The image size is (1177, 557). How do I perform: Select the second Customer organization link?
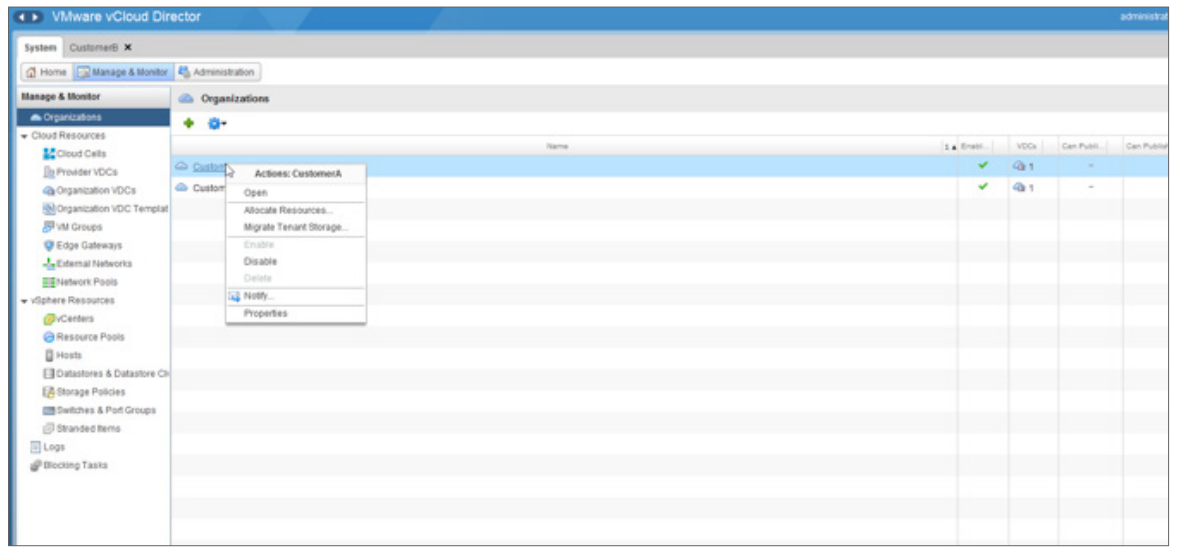[x=209, y=188]
